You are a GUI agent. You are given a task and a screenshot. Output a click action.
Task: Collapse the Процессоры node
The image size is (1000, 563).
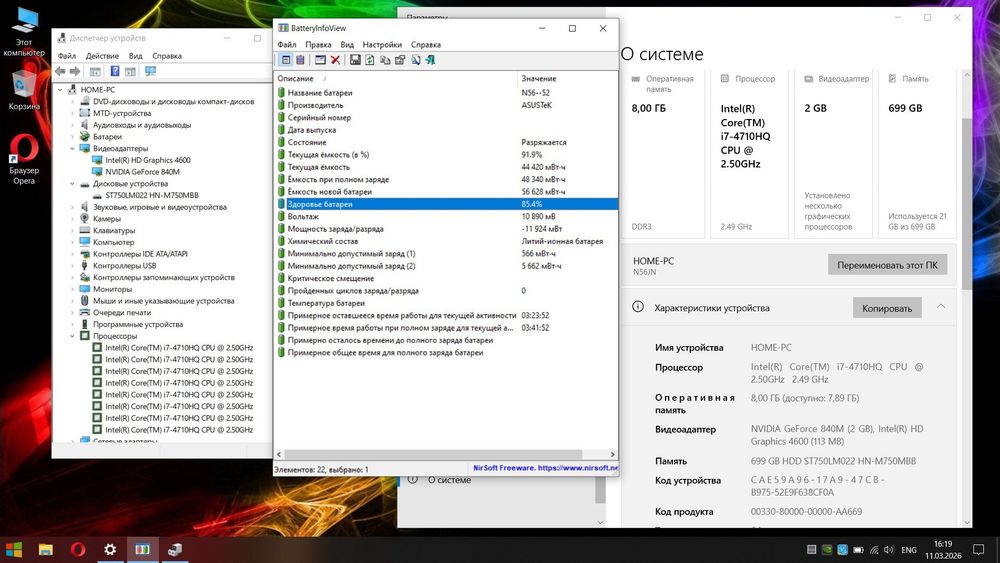(72, 336)
